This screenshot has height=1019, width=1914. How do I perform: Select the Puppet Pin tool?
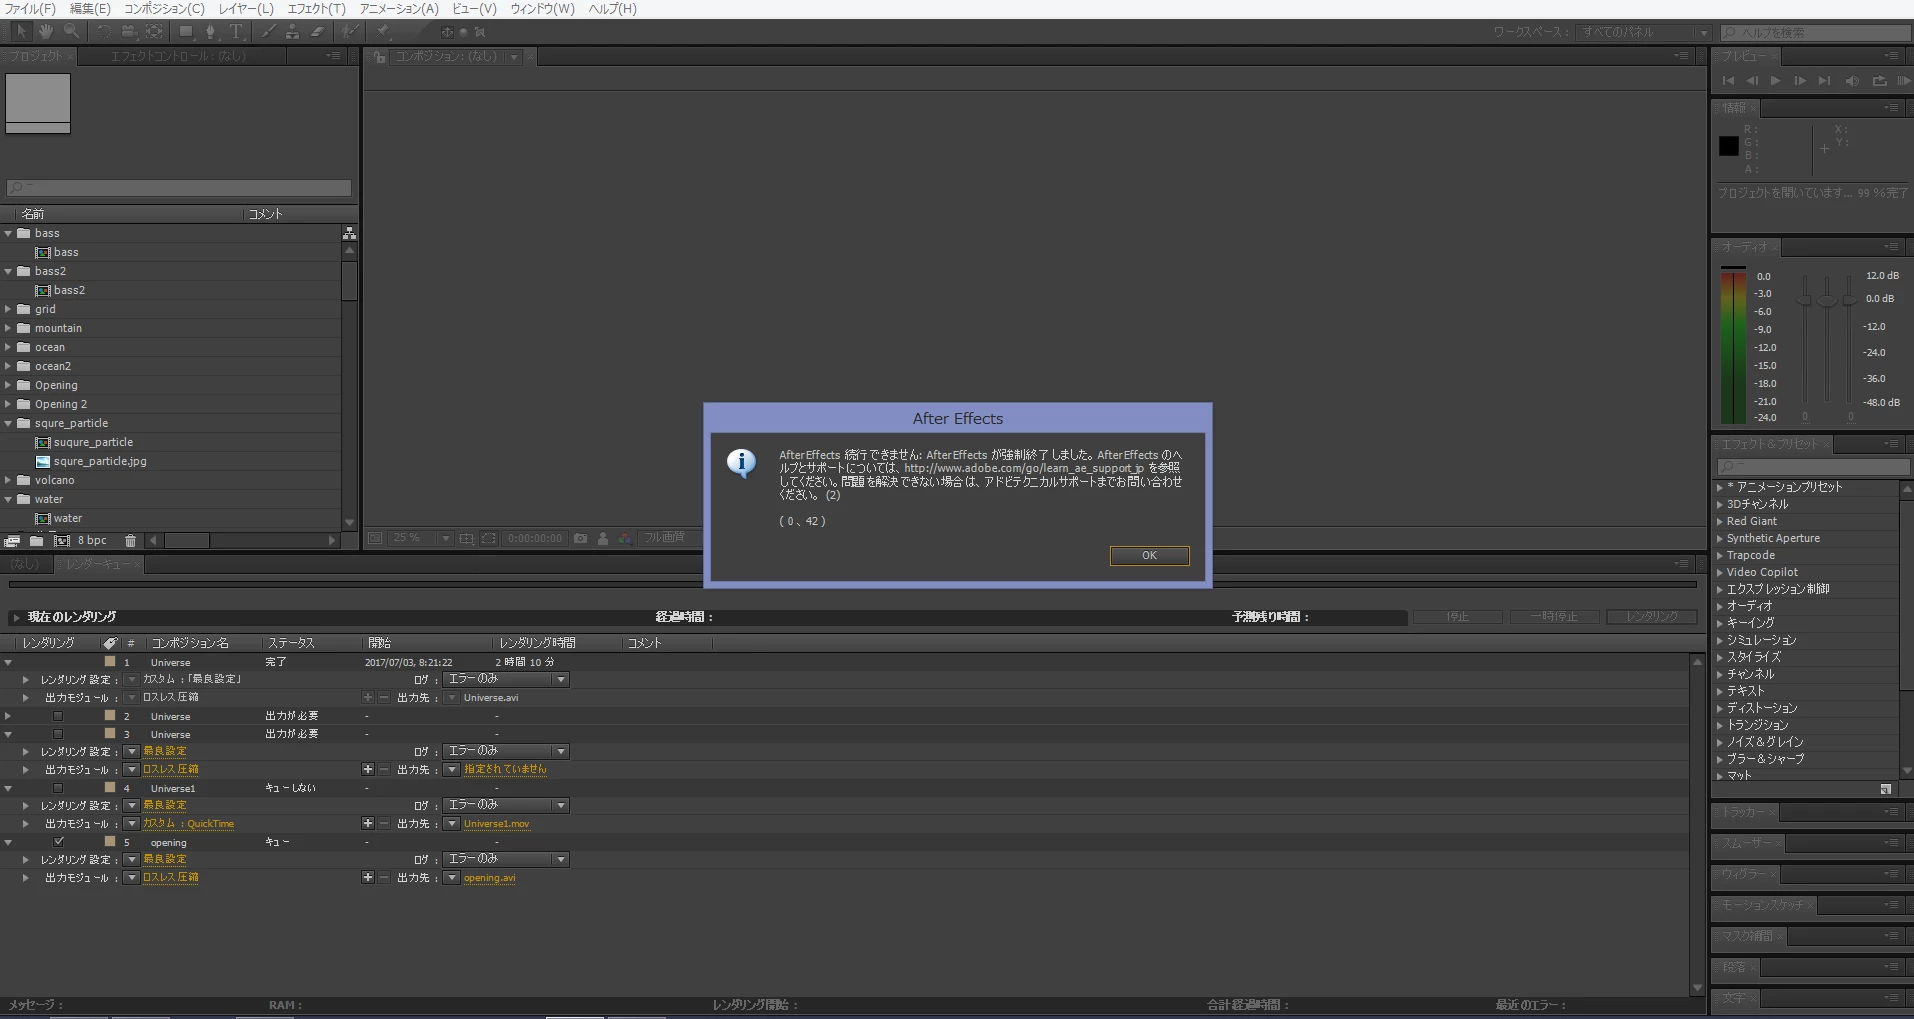[382, 32]
